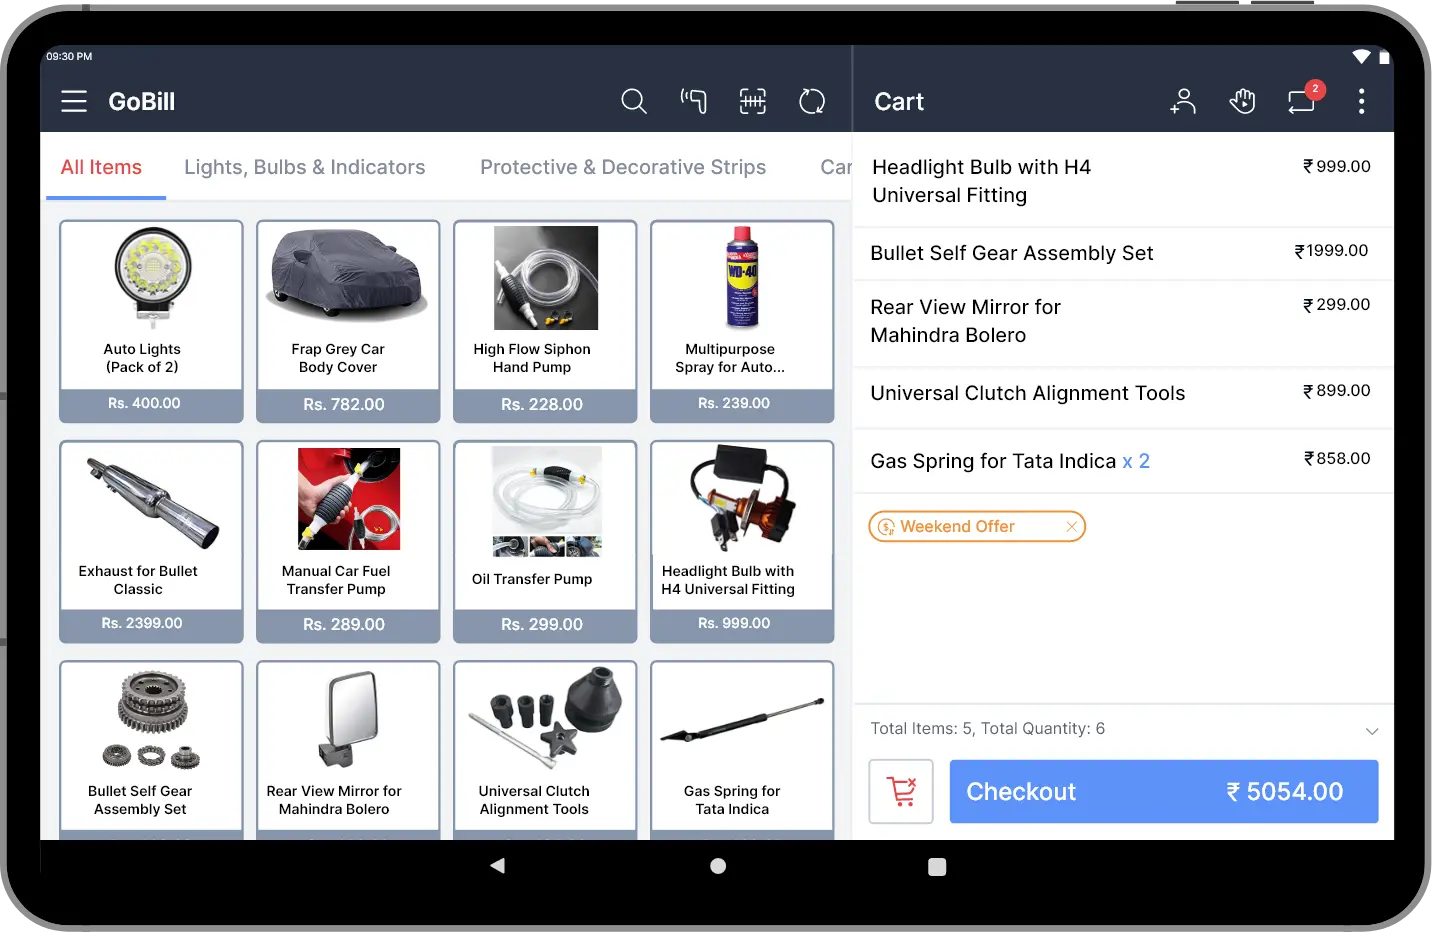Screen dimensions: 1432x932
Task: Add a customer to the cart
Action: (x=1183, y=101)
